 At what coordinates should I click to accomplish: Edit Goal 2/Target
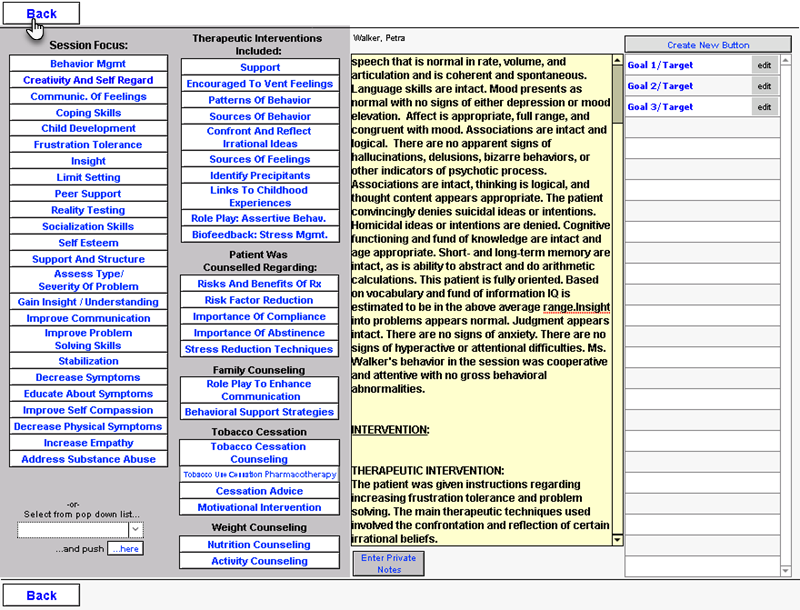tap(764, 86)
